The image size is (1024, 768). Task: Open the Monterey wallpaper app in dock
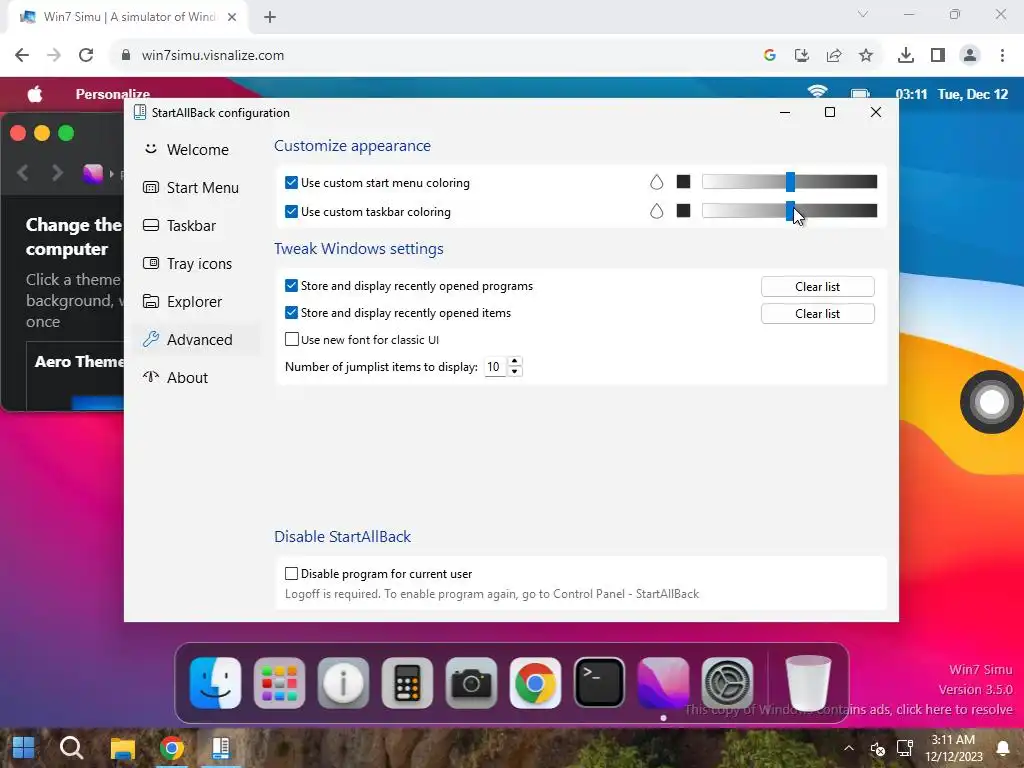663,683
